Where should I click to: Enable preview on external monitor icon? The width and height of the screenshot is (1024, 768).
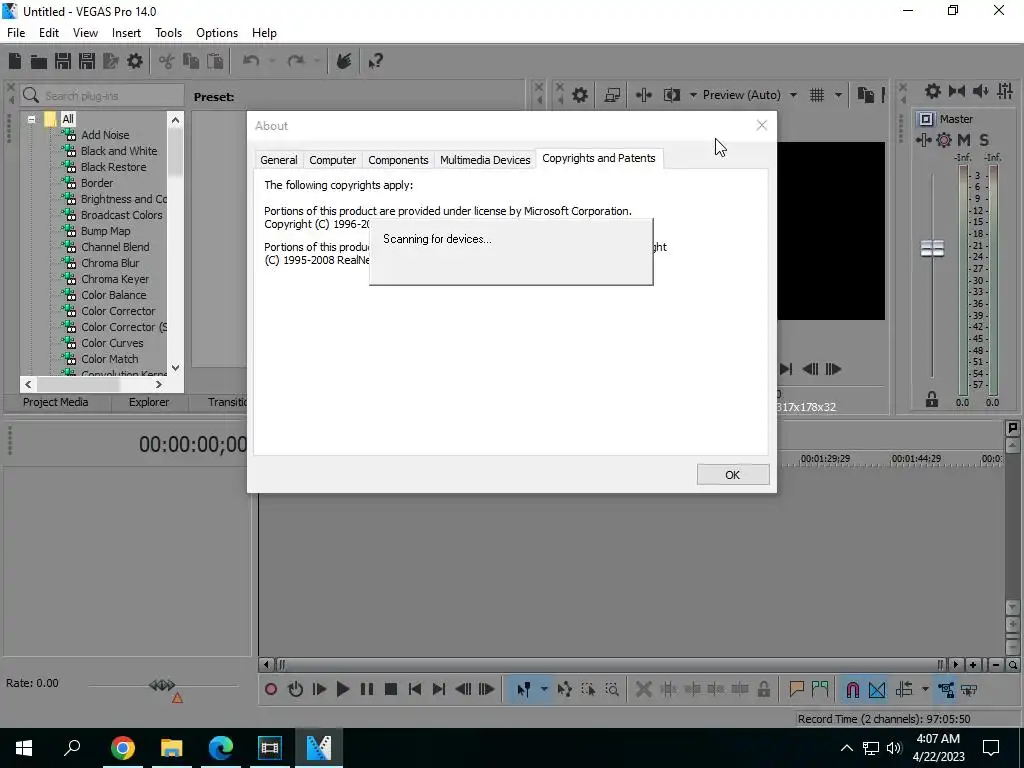(x=612, y=95)
